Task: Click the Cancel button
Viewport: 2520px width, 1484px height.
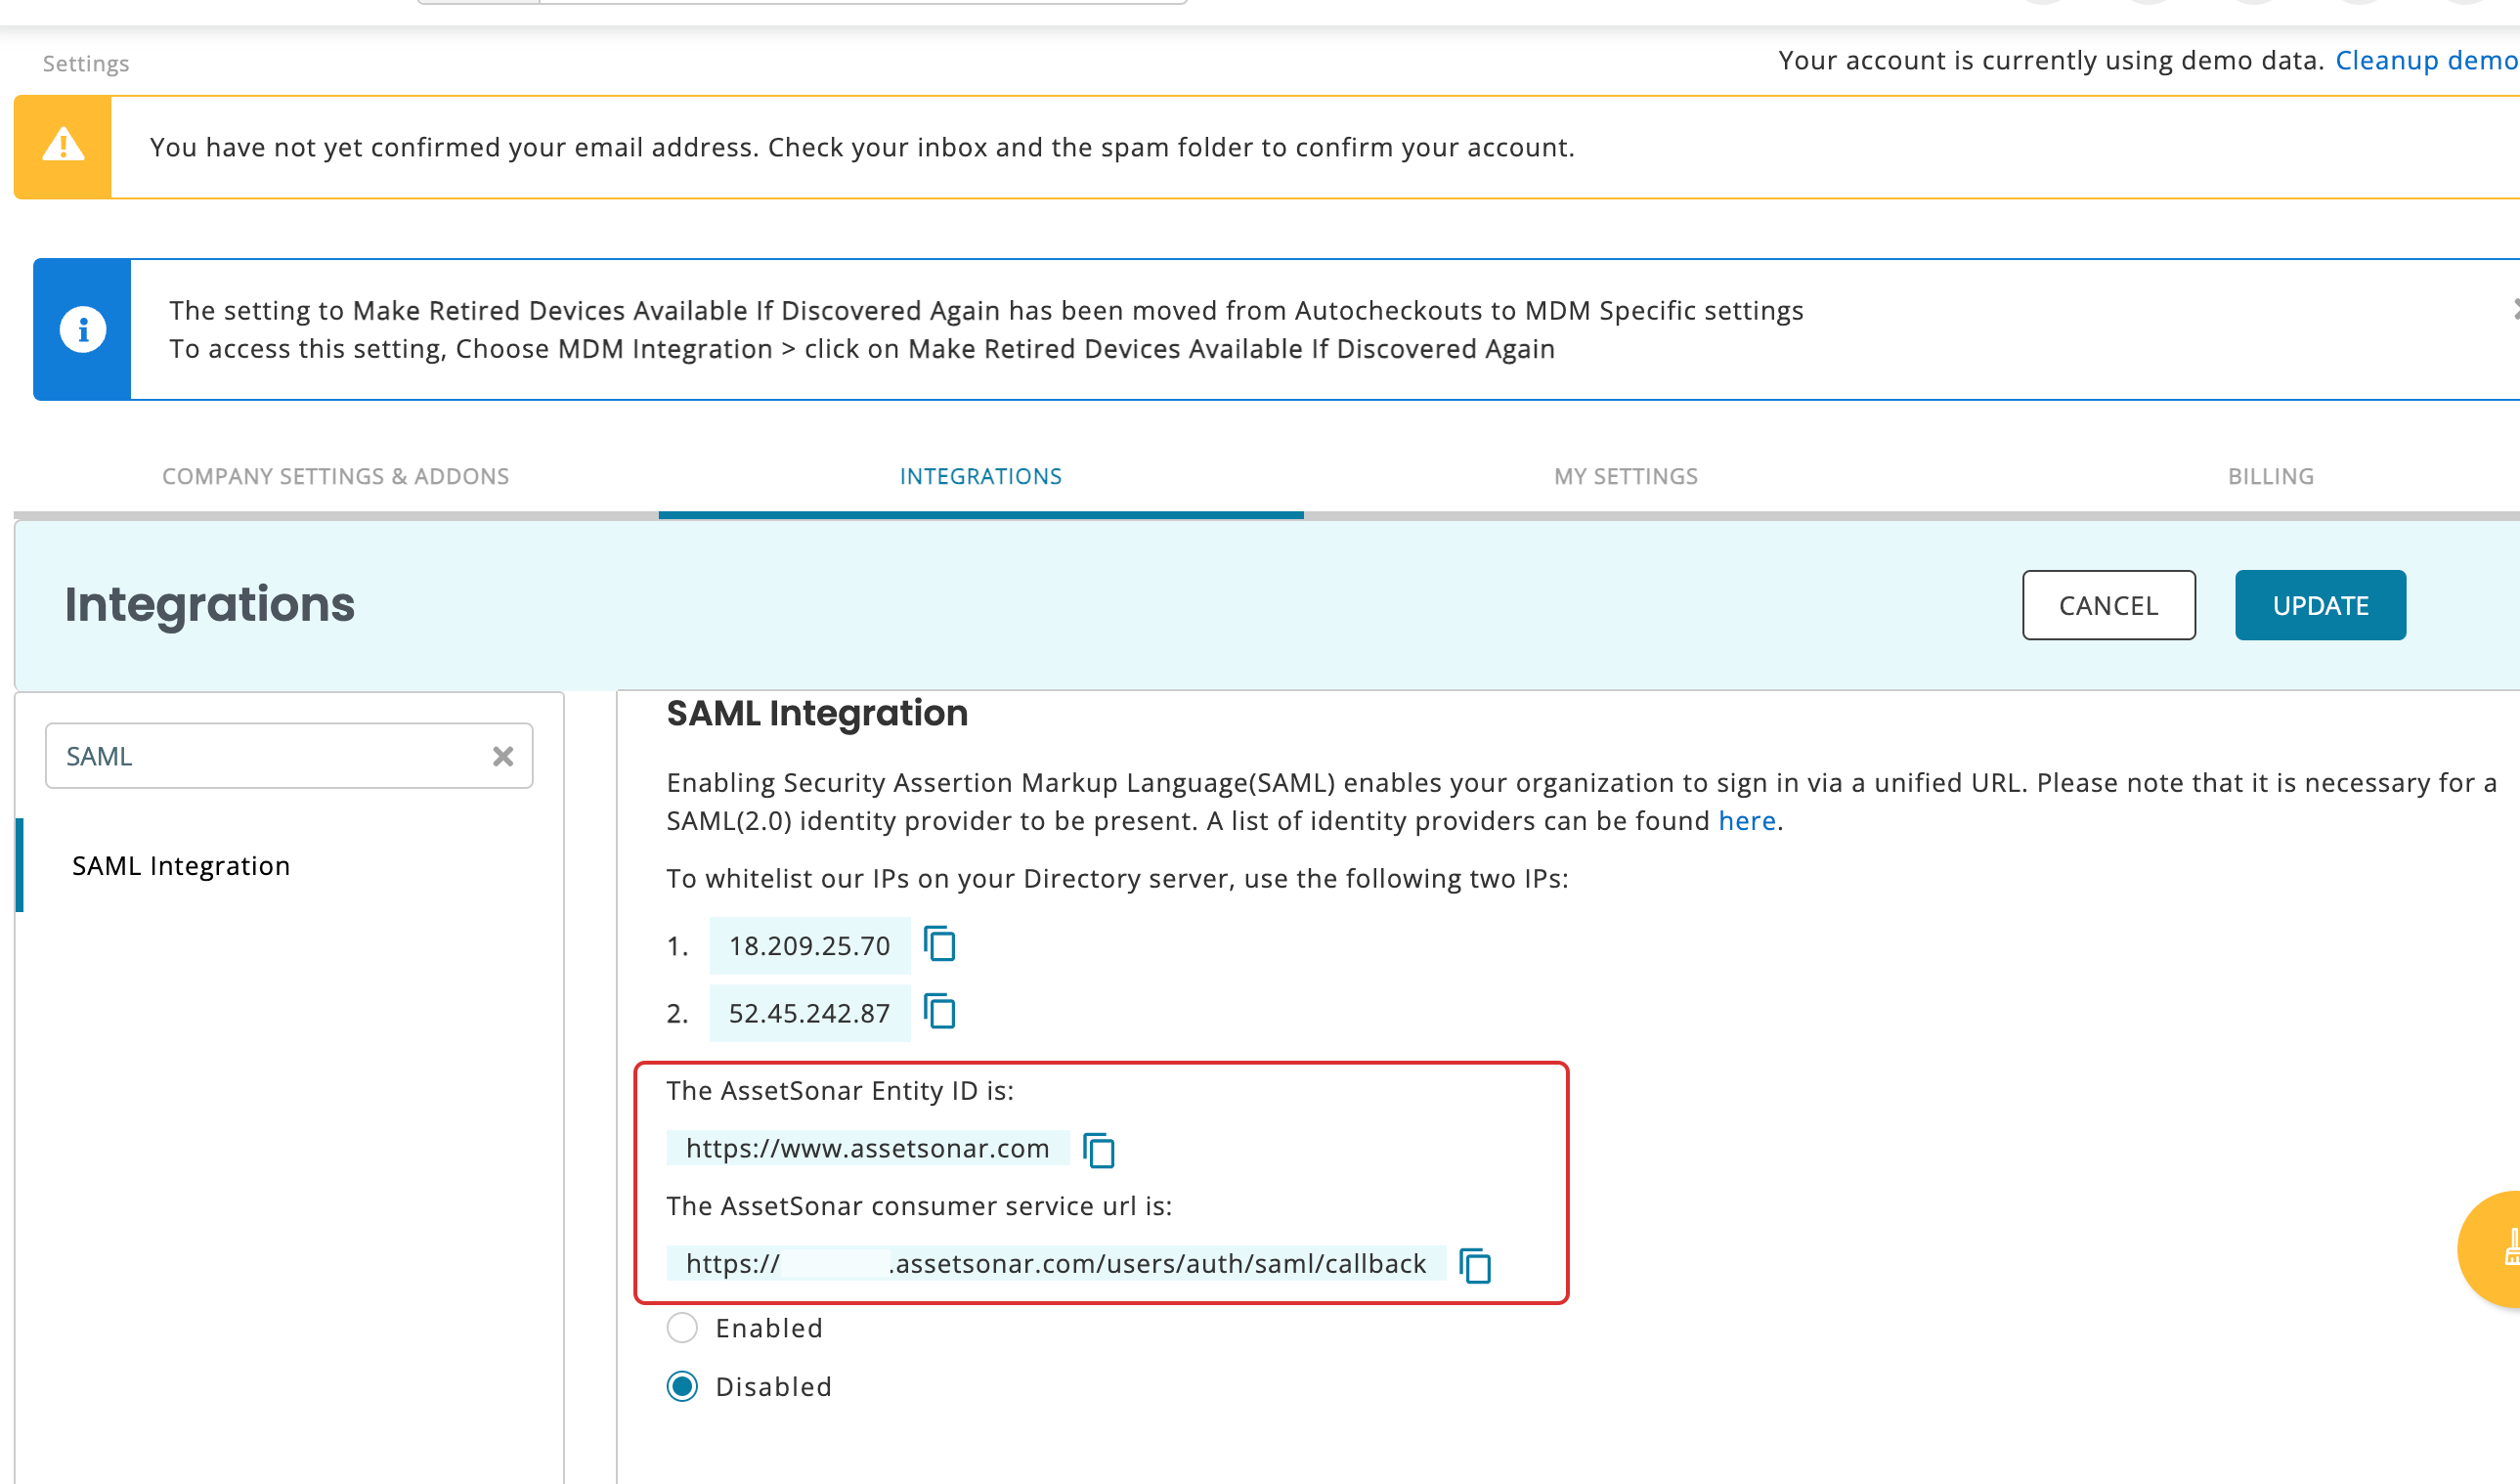Action: pos(2108,605)
